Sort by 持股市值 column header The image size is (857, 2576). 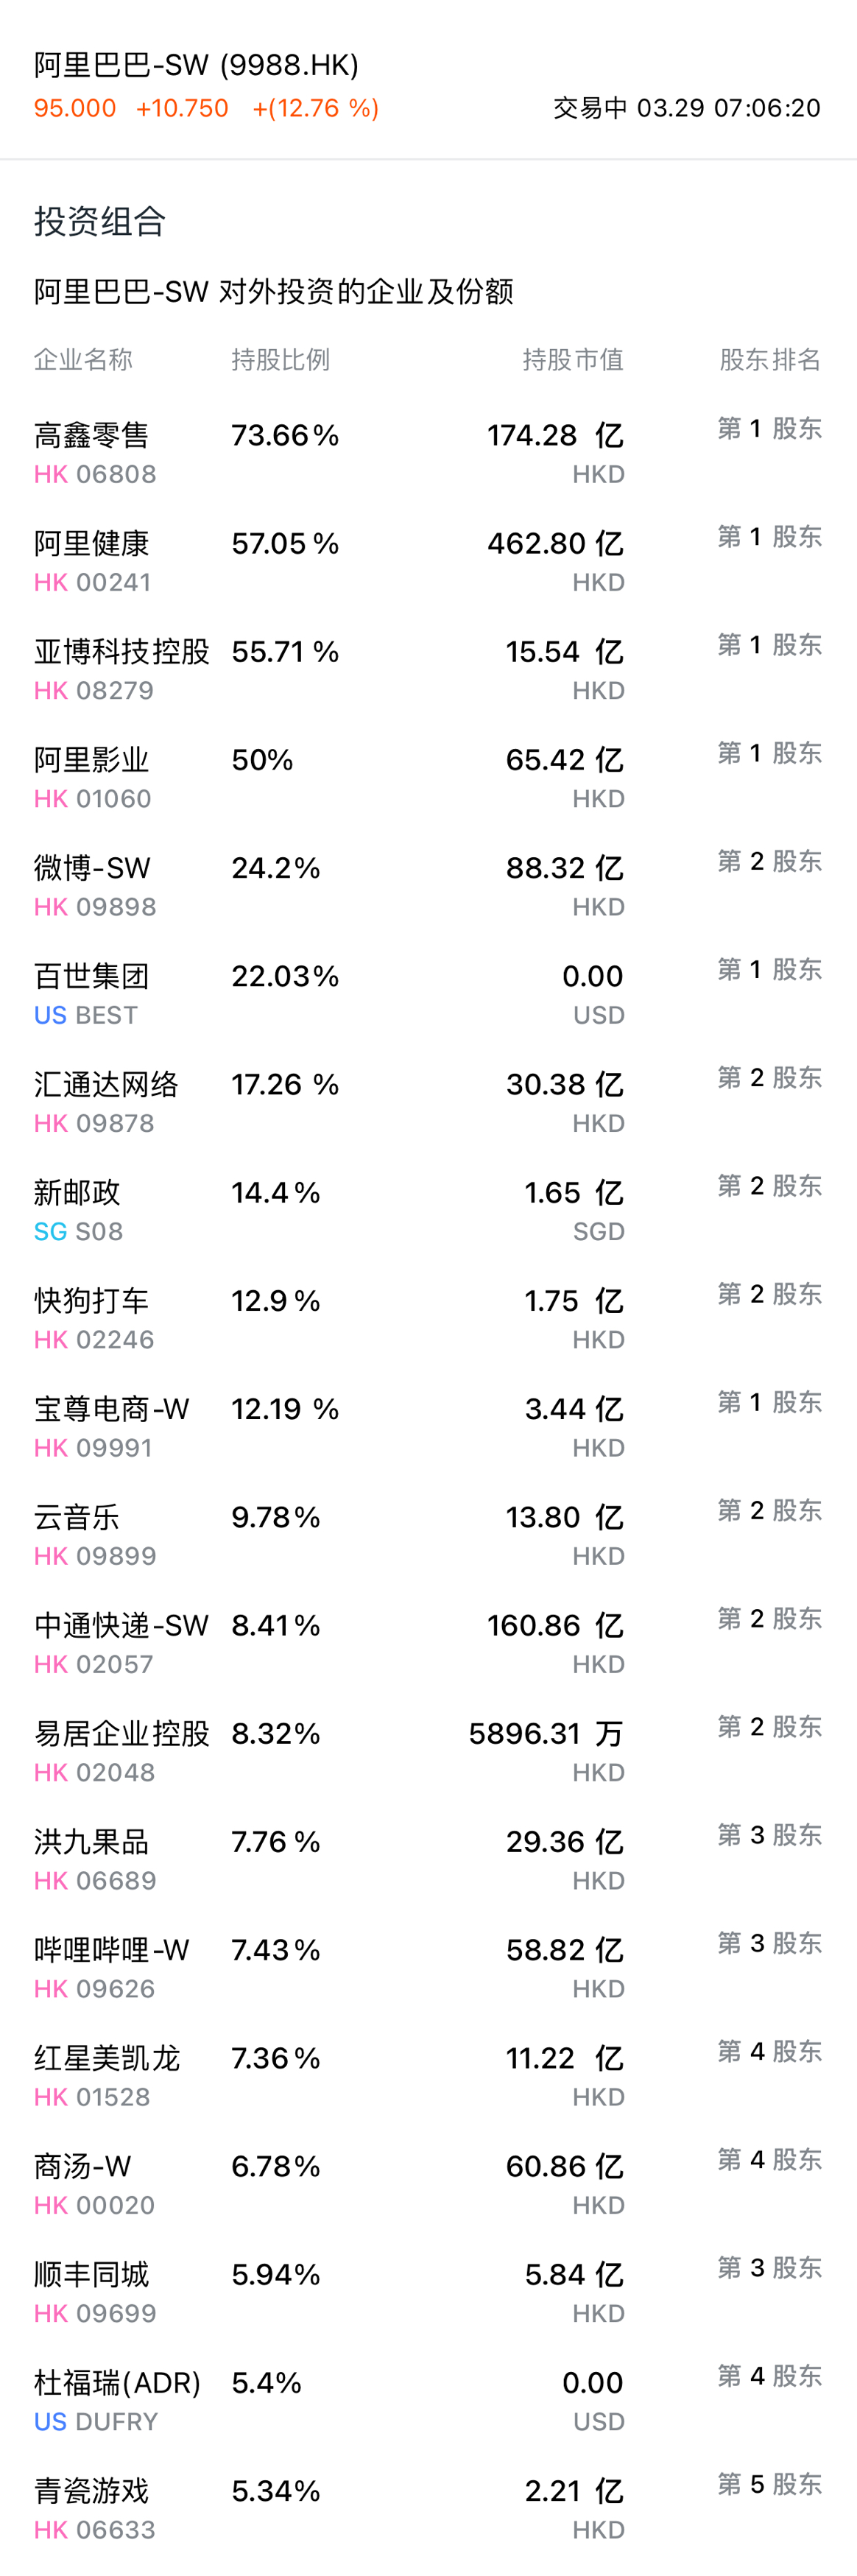(573, 359)
